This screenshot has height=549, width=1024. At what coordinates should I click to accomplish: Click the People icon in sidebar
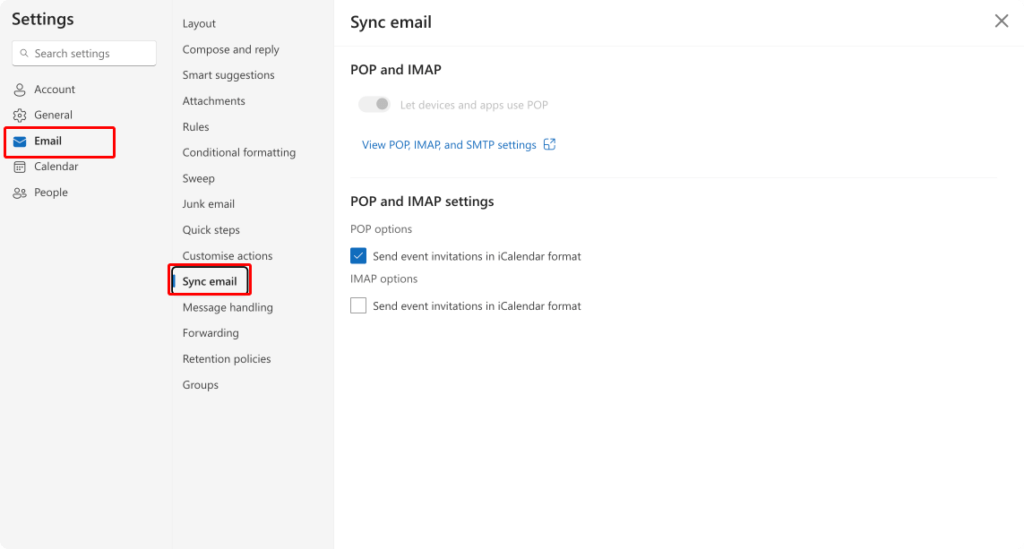(x=20, y=193)
